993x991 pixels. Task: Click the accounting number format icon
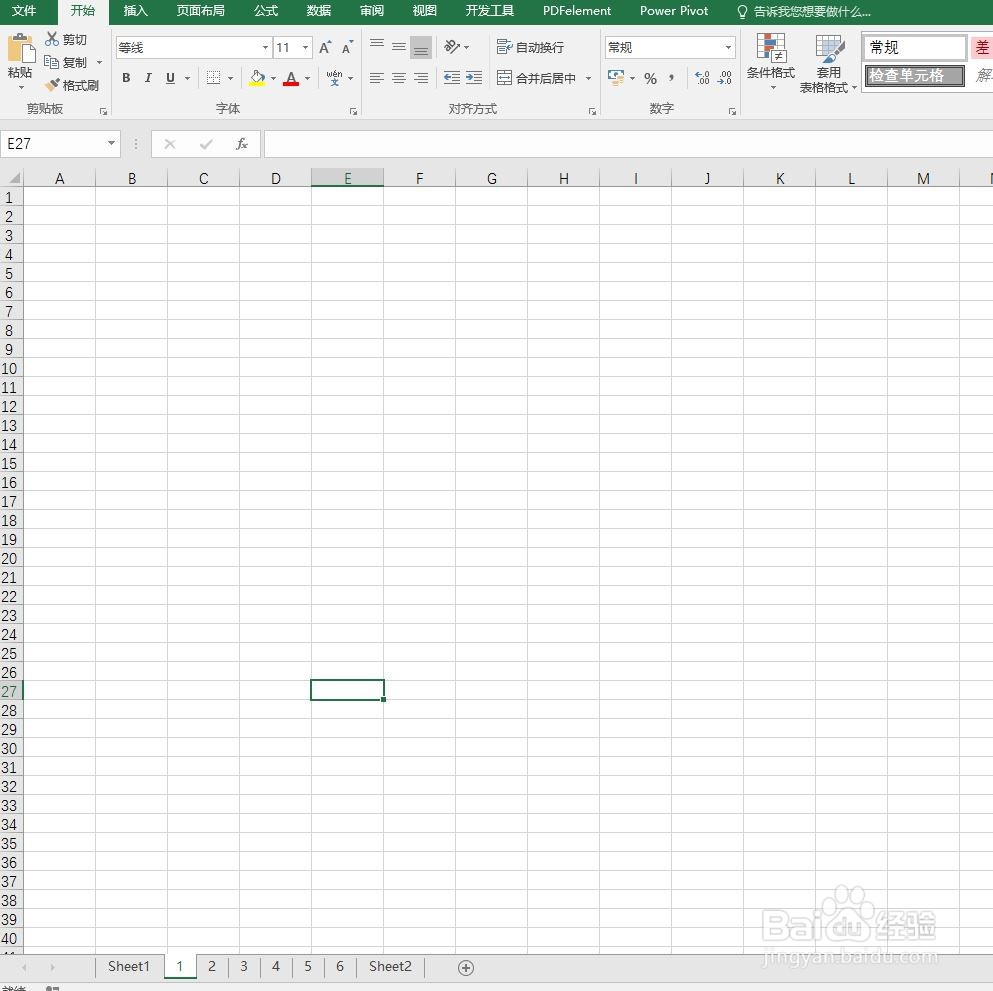(616, 78)
